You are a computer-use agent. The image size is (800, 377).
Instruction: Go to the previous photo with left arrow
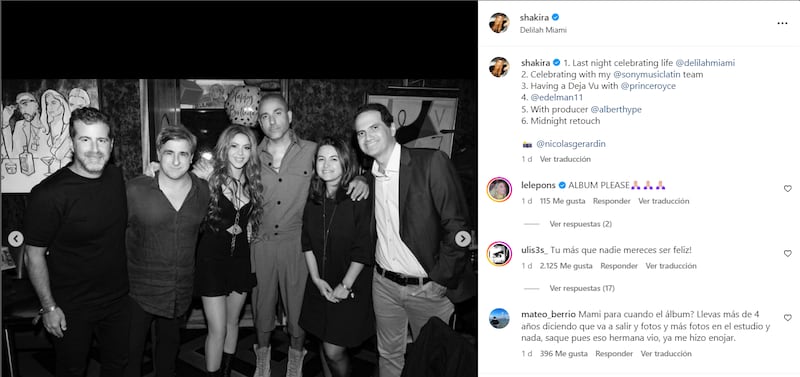click(16, 239)
